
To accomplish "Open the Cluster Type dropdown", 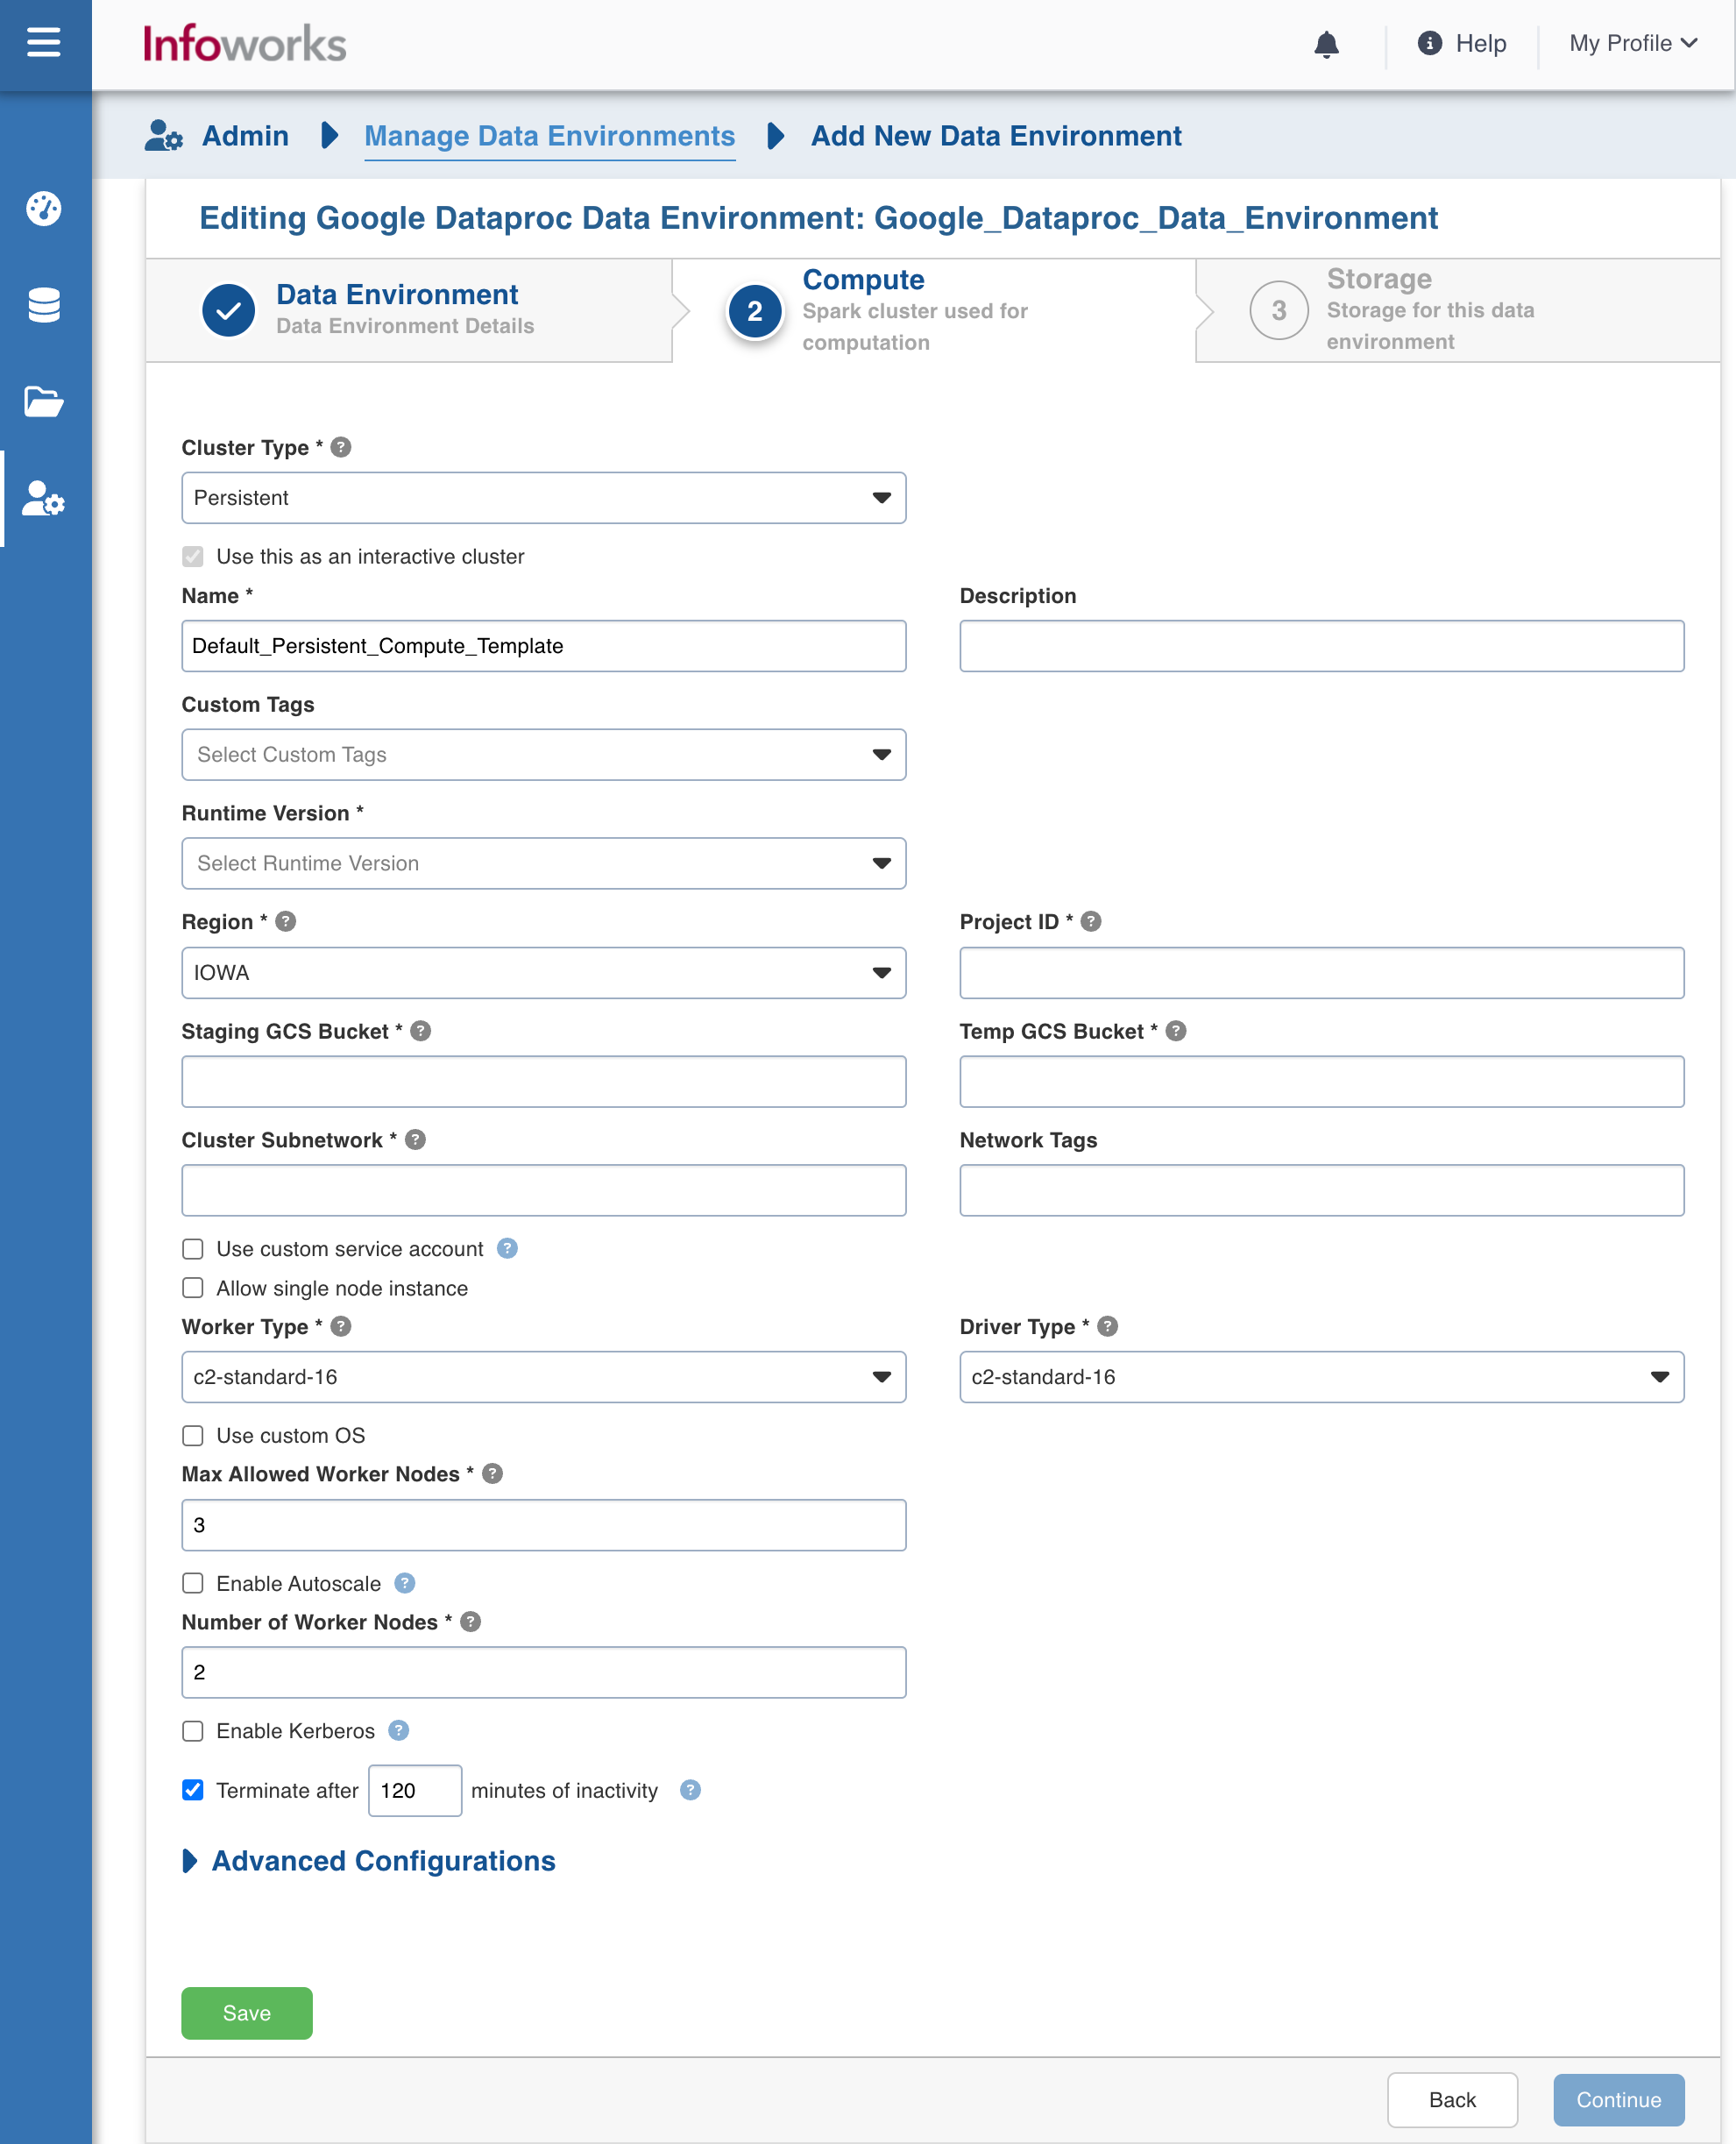I will [x=544, y=498].
